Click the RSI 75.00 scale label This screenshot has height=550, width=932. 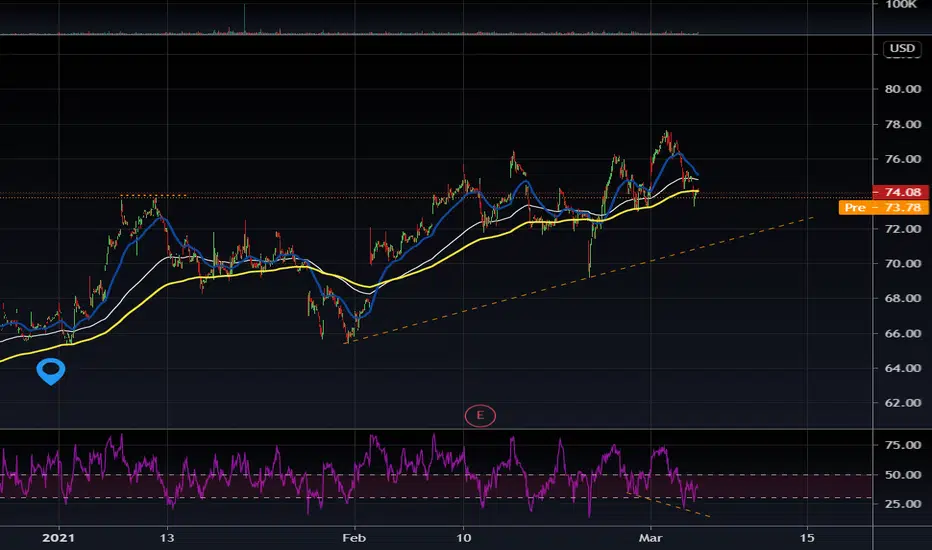coord(903,445)
